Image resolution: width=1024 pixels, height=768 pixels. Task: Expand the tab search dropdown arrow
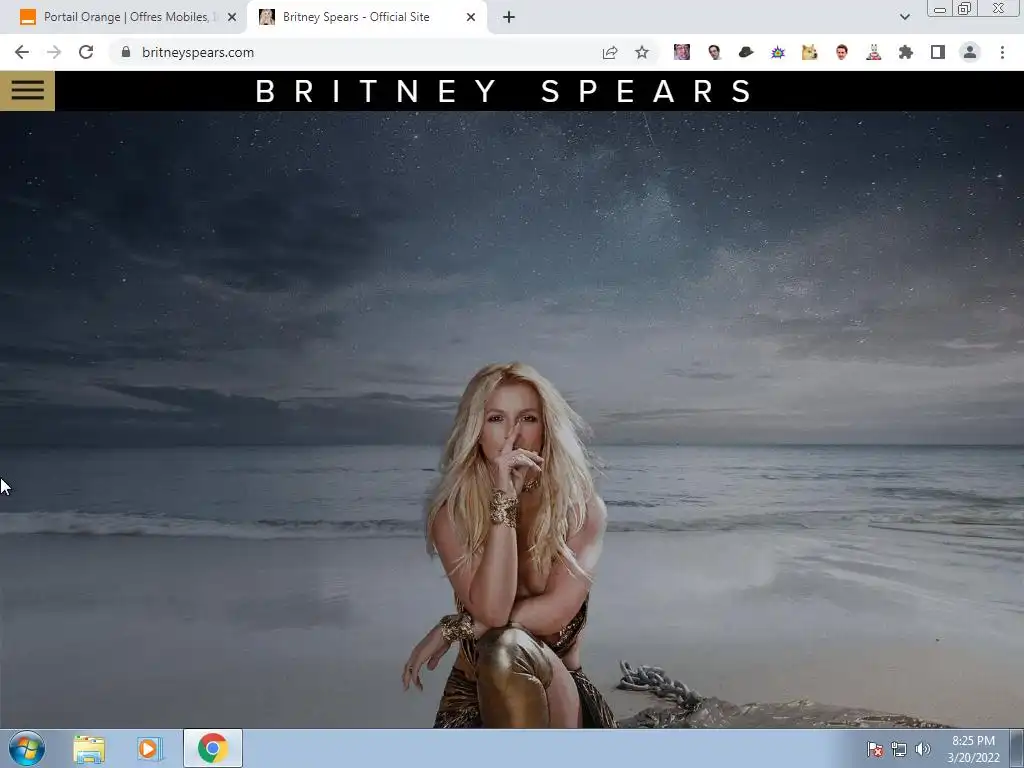(x=904, y=17)
